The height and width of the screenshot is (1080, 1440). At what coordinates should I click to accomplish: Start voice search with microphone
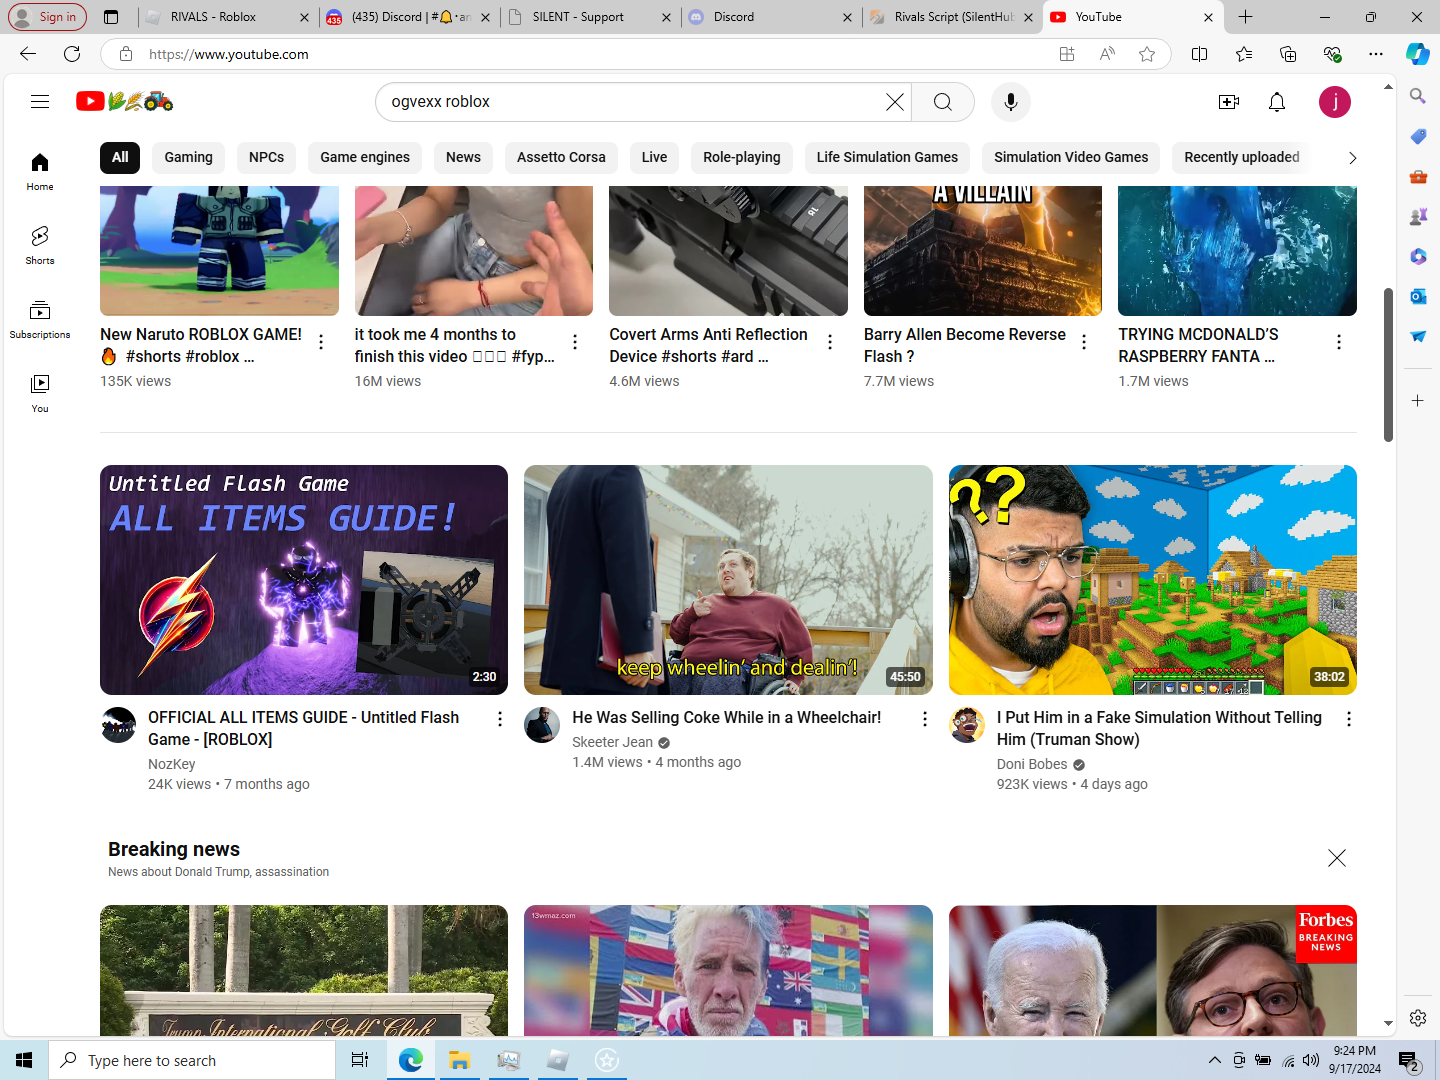[x=1010, y=102]
